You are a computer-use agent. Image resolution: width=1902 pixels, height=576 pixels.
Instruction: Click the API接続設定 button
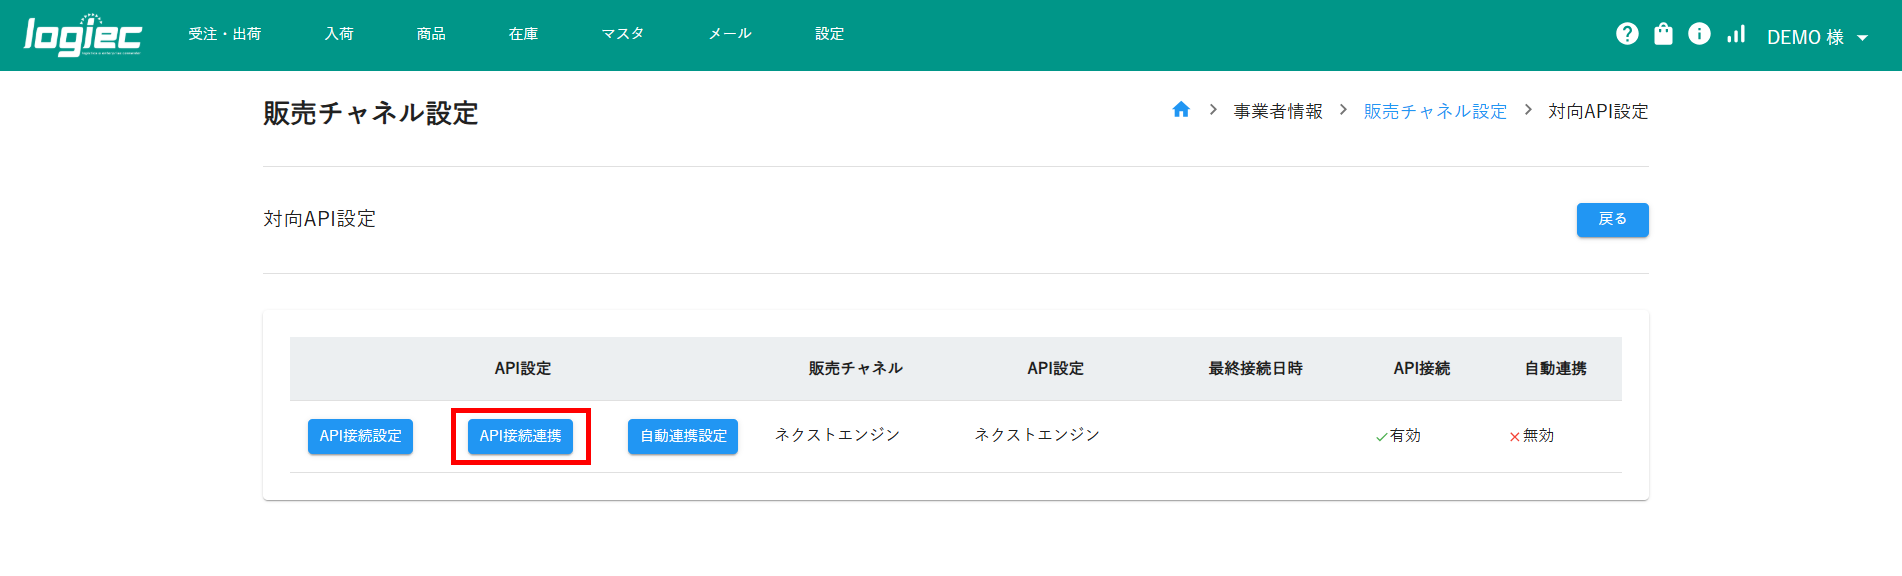coord(360,436)
